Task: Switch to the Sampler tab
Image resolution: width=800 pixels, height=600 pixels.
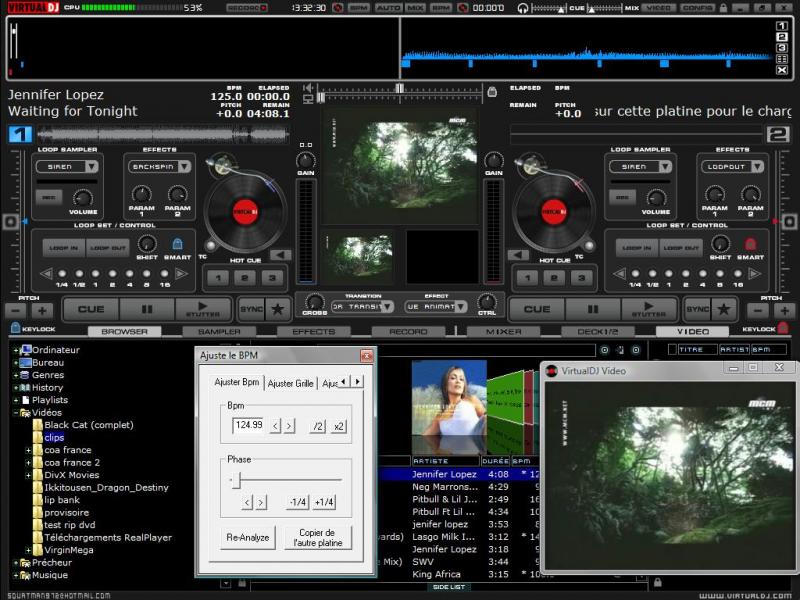Action: click(x=218, y=331)
